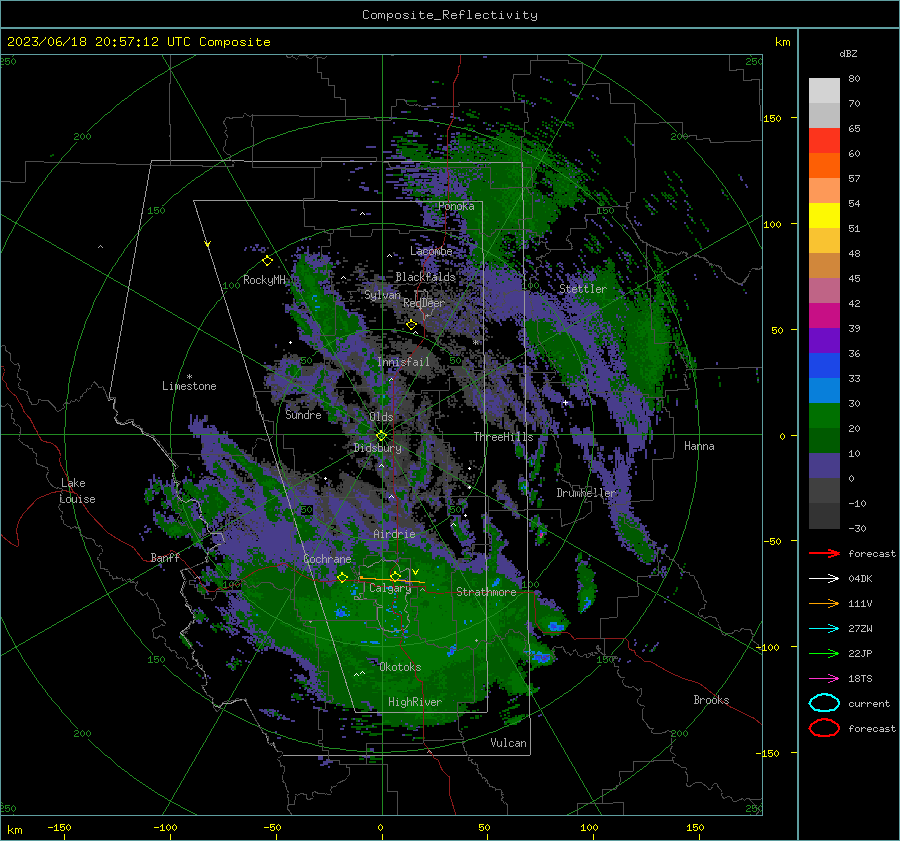
Task: Click the Innisfail city label
Action: pyautogui.click(x=403, y=362)
